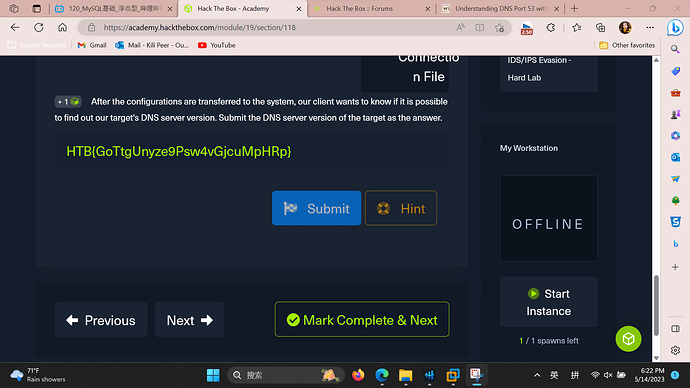Screen dimensions: 690x388
Task: Click the page vertical scrollbar thumb
Action: click(x=656, y=305)
